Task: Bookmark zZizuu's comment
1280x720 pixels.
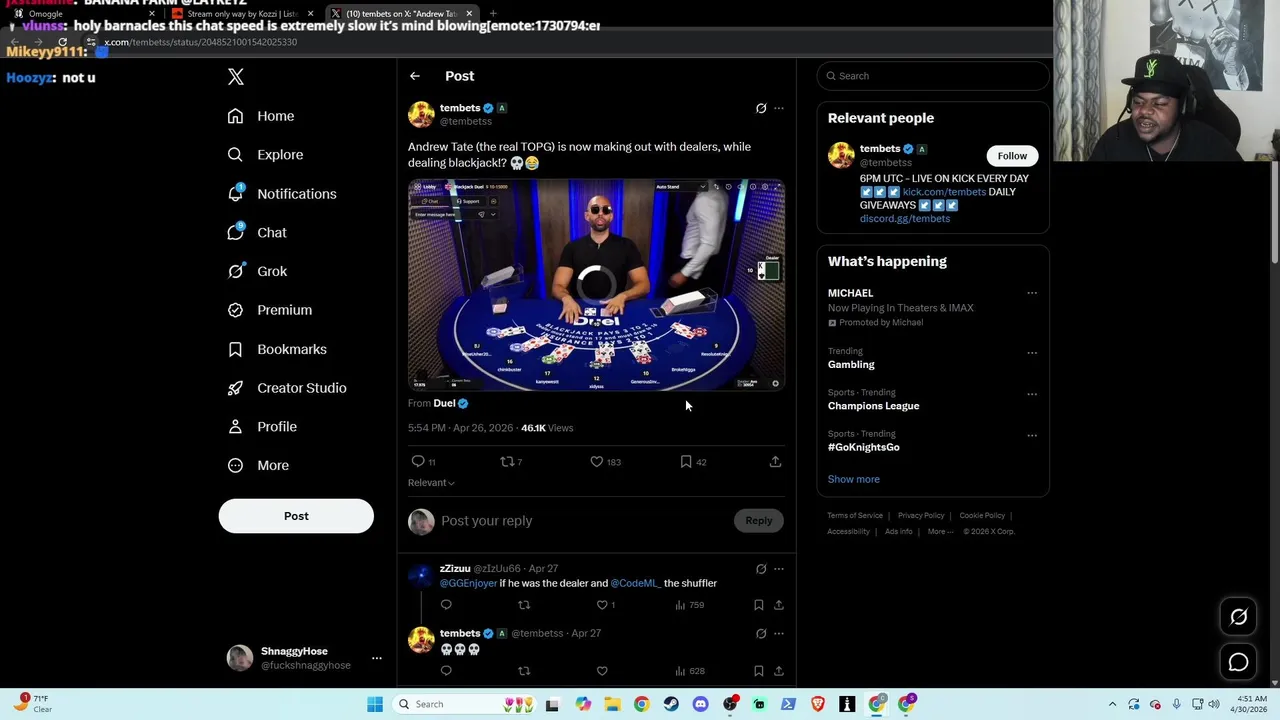Action: point(758,605)
